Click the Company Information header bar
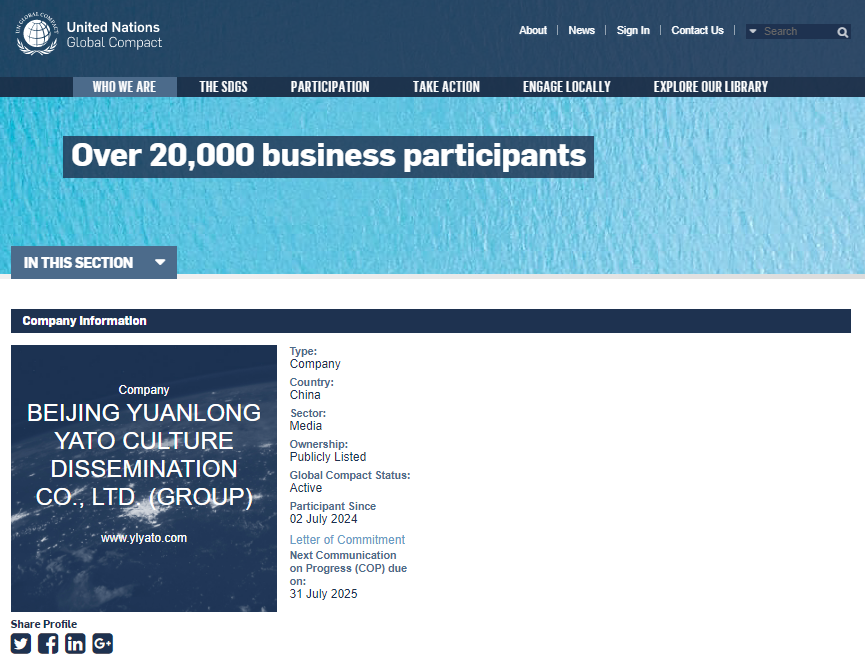The image size is (865, 666). 431,321
